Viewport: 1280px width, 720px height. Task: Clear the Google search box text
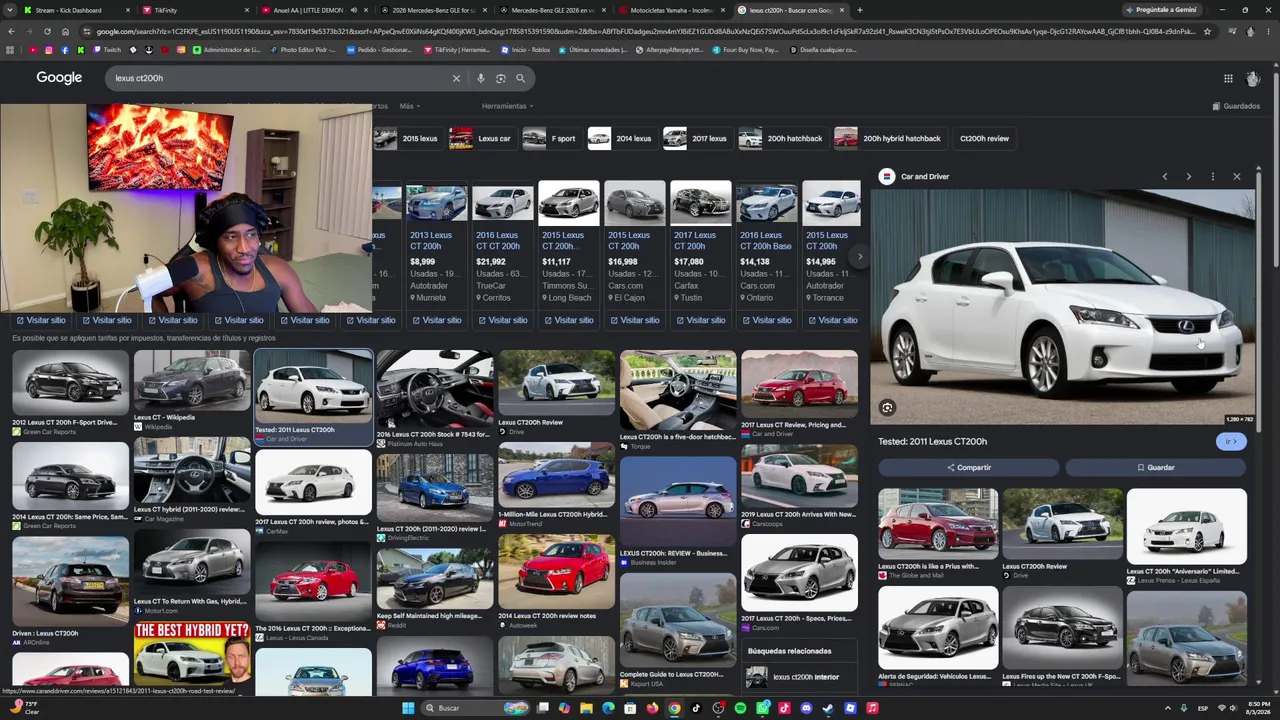pyautogui.click(x=456, y=78)
